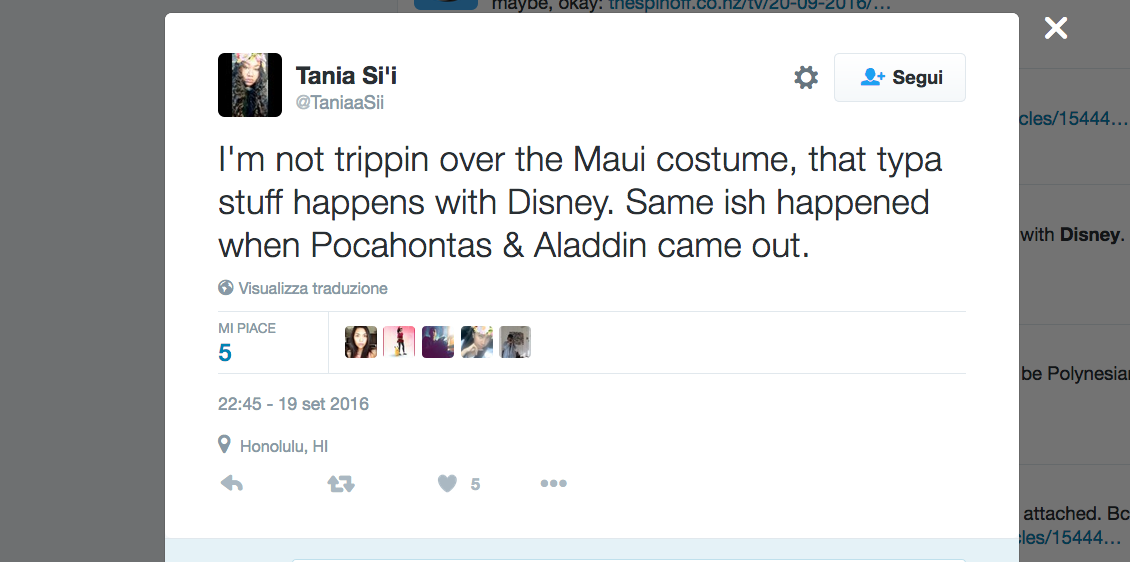Close the tweet overlay with X

(x=1056, y=28)
